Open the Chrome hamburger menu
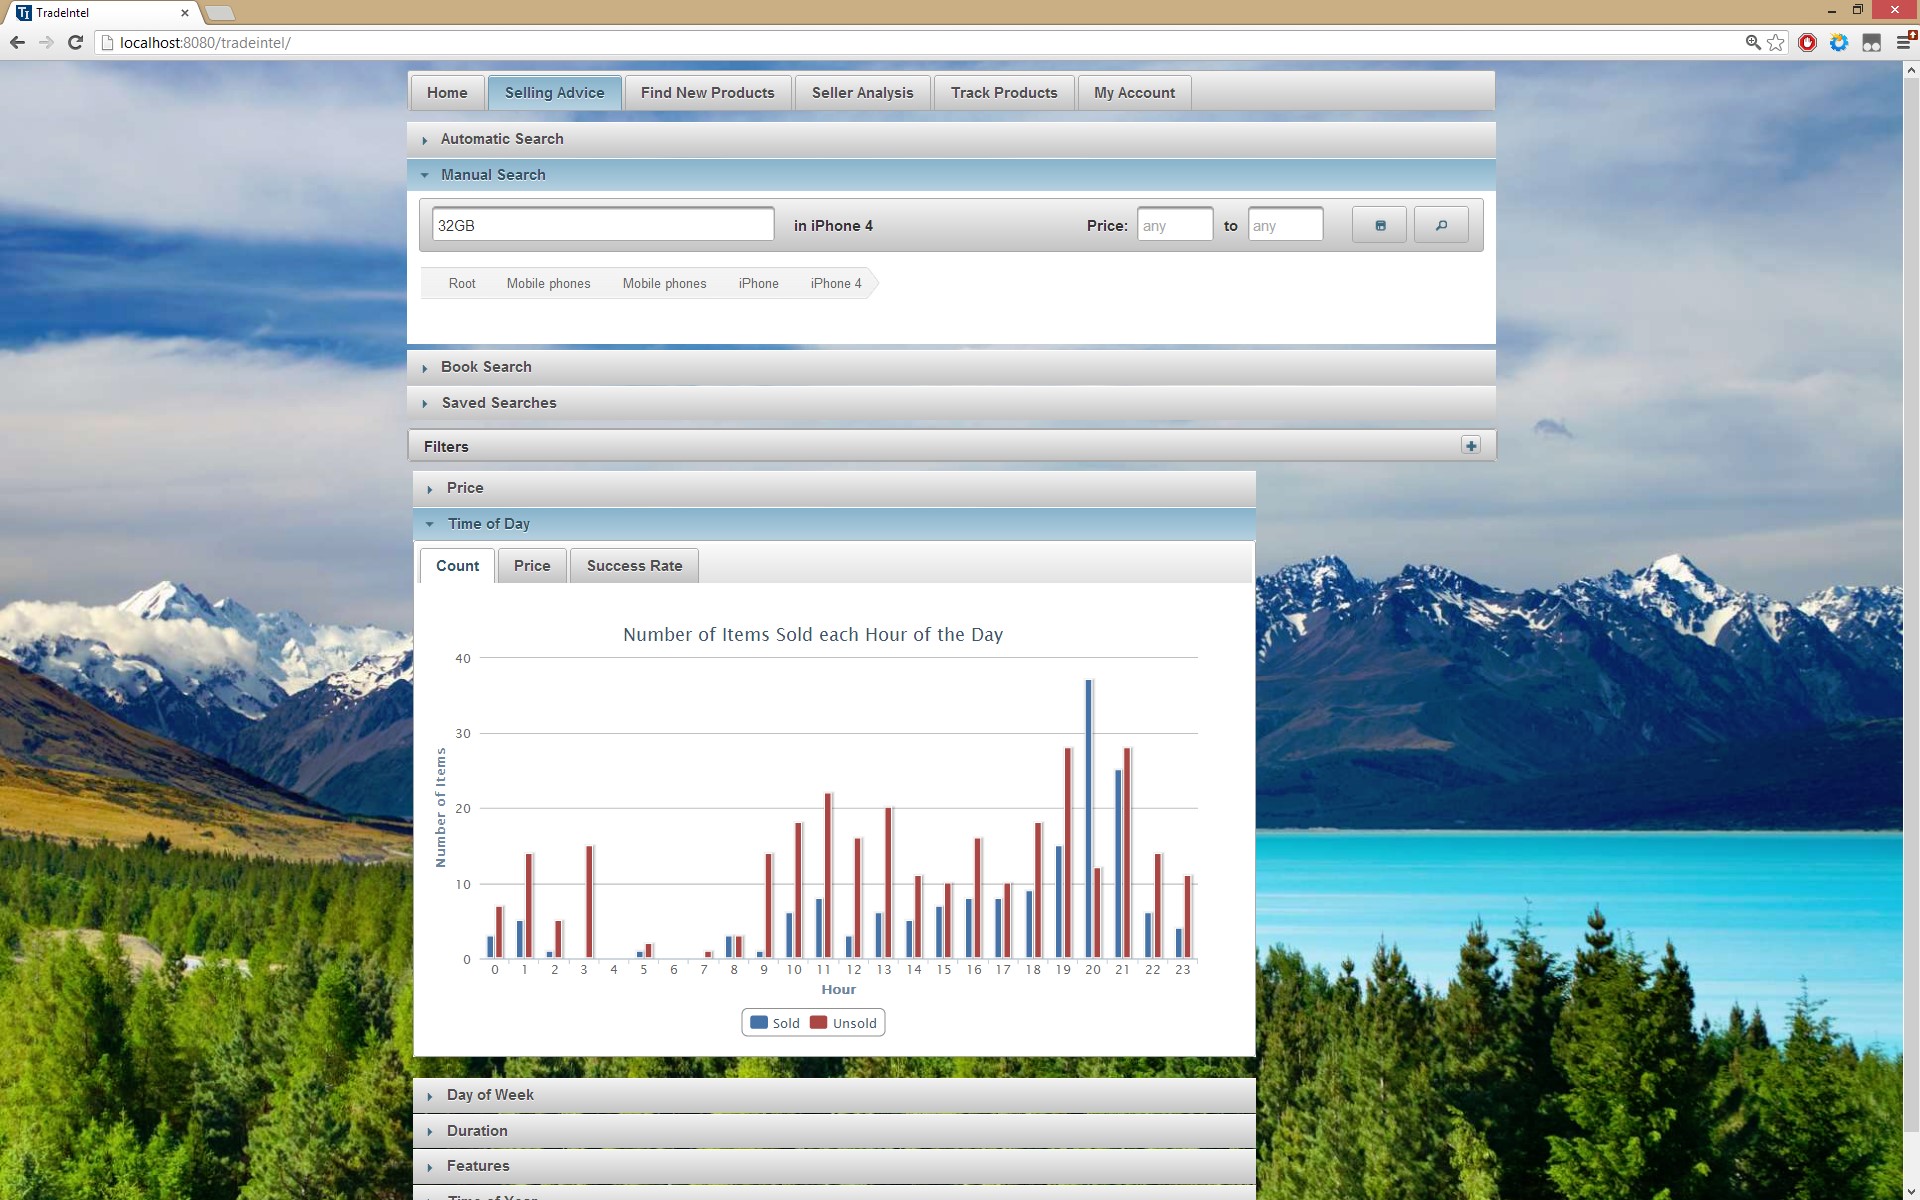 click(x=1905, y=42)
